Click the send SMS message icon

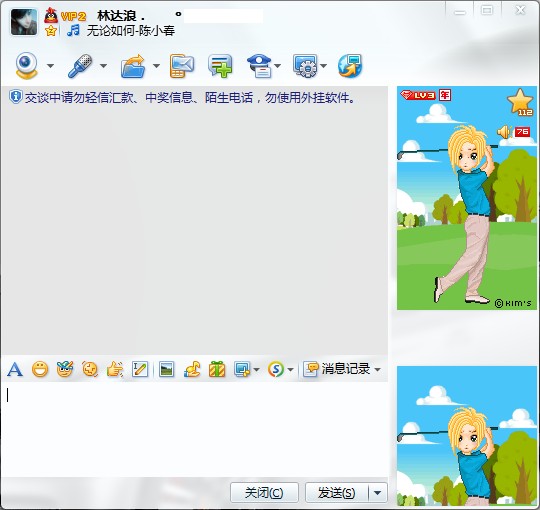(x=181, y=65)
